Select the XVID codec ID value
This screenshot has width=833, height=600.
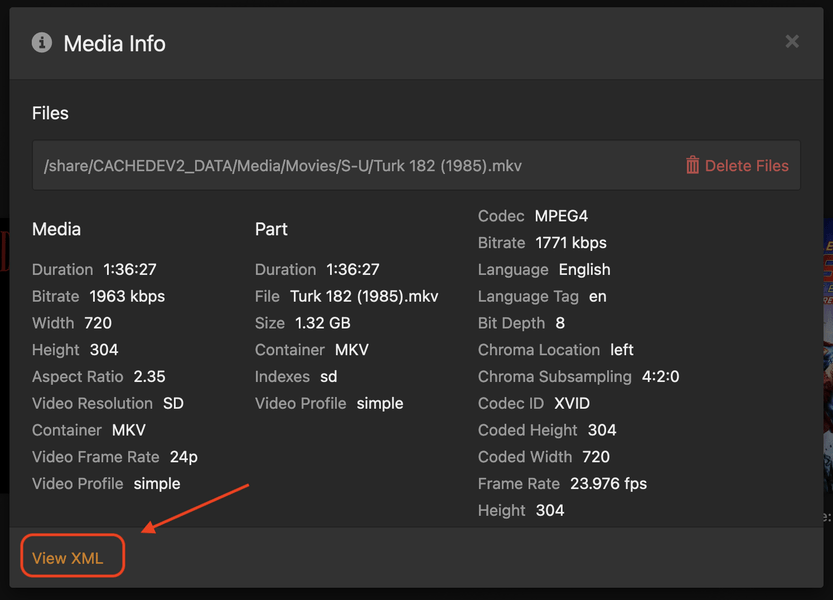click(x=571, y=404)
